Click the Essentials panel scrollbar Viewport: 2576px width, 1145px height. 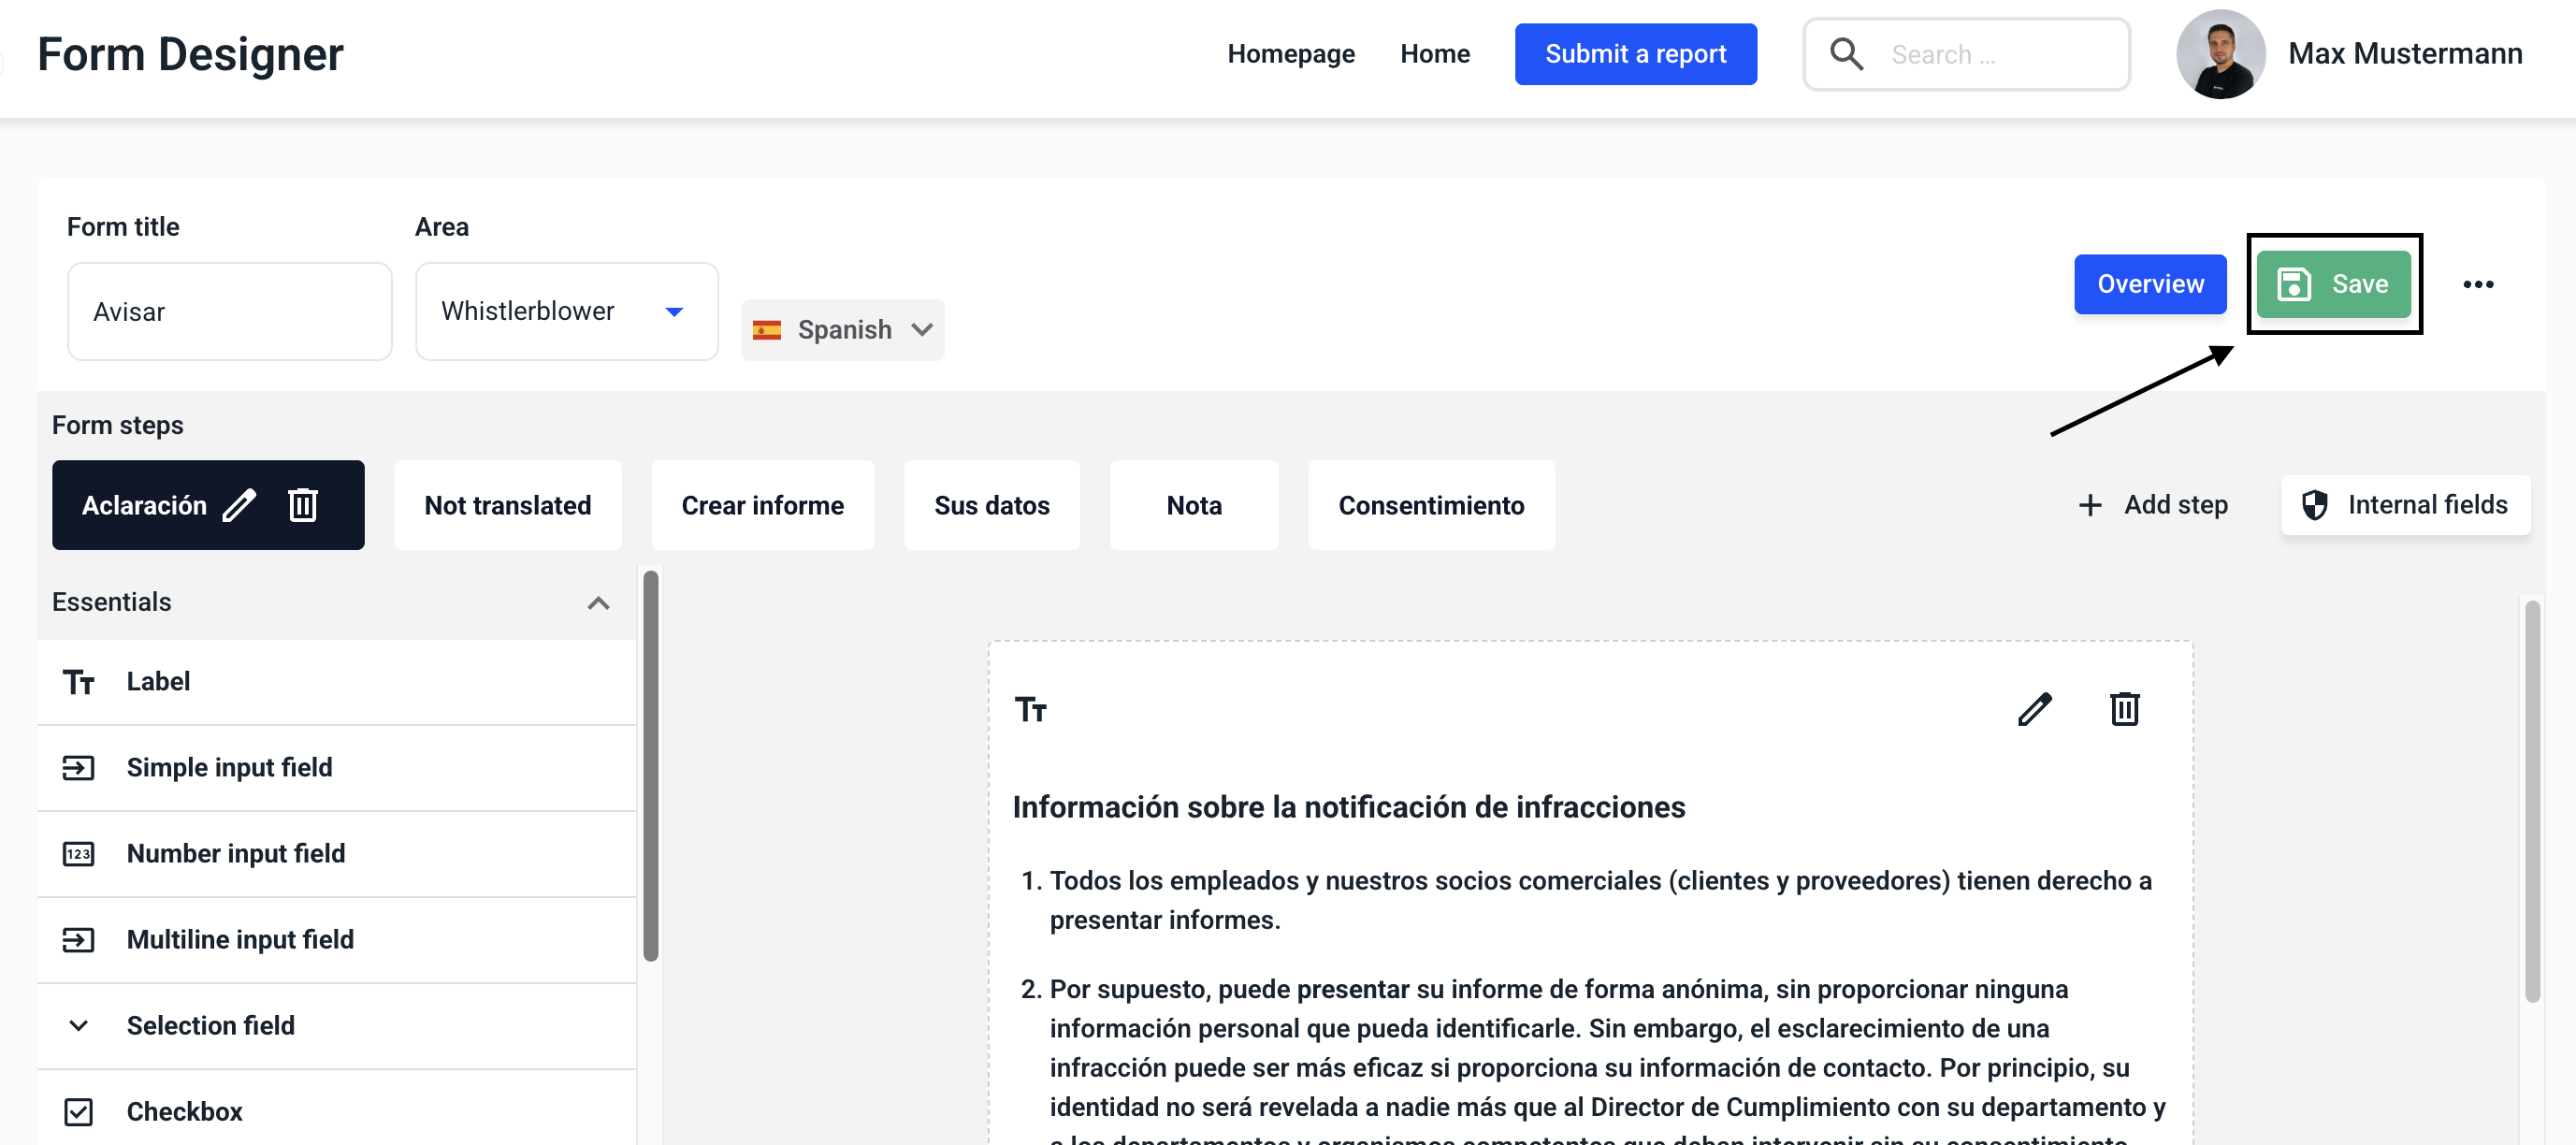pyautogui.click(x=650, y=765)
